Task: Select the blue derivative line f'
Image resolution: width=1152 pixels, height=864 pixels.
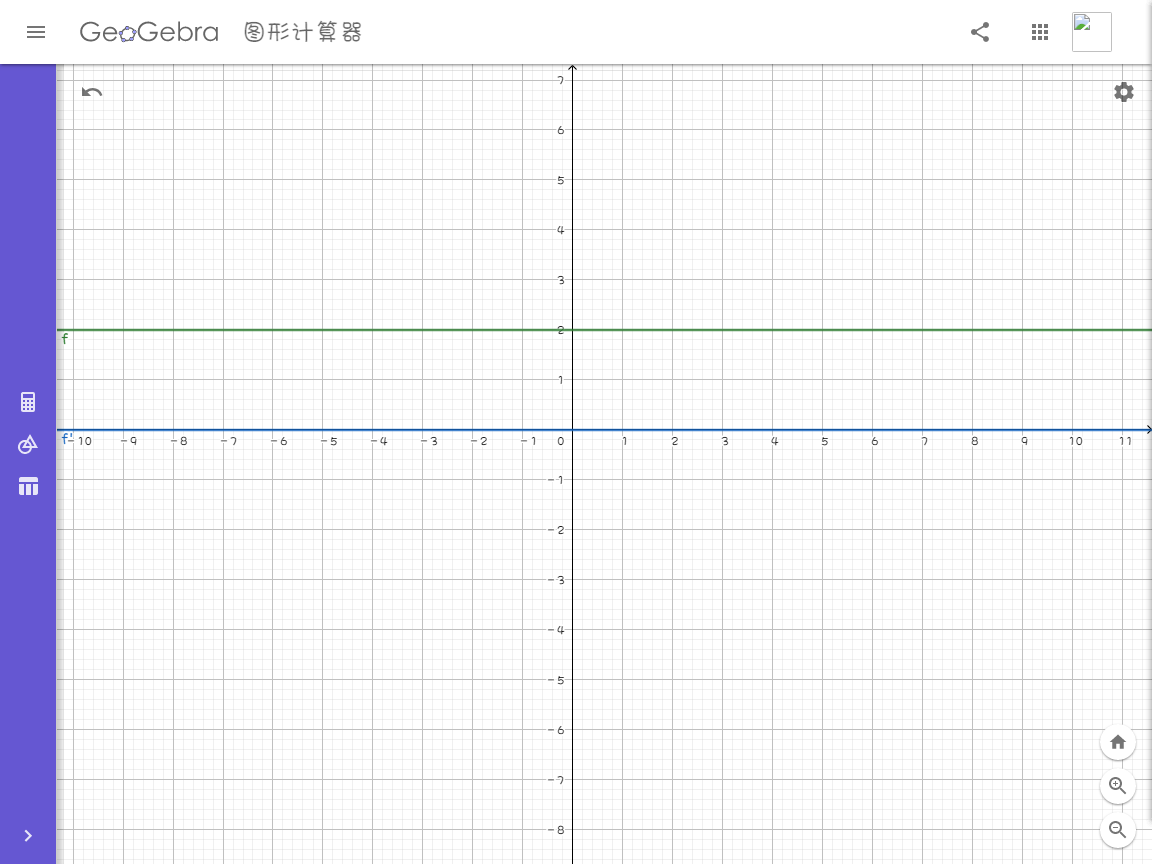Action: [x=800, y=430]
